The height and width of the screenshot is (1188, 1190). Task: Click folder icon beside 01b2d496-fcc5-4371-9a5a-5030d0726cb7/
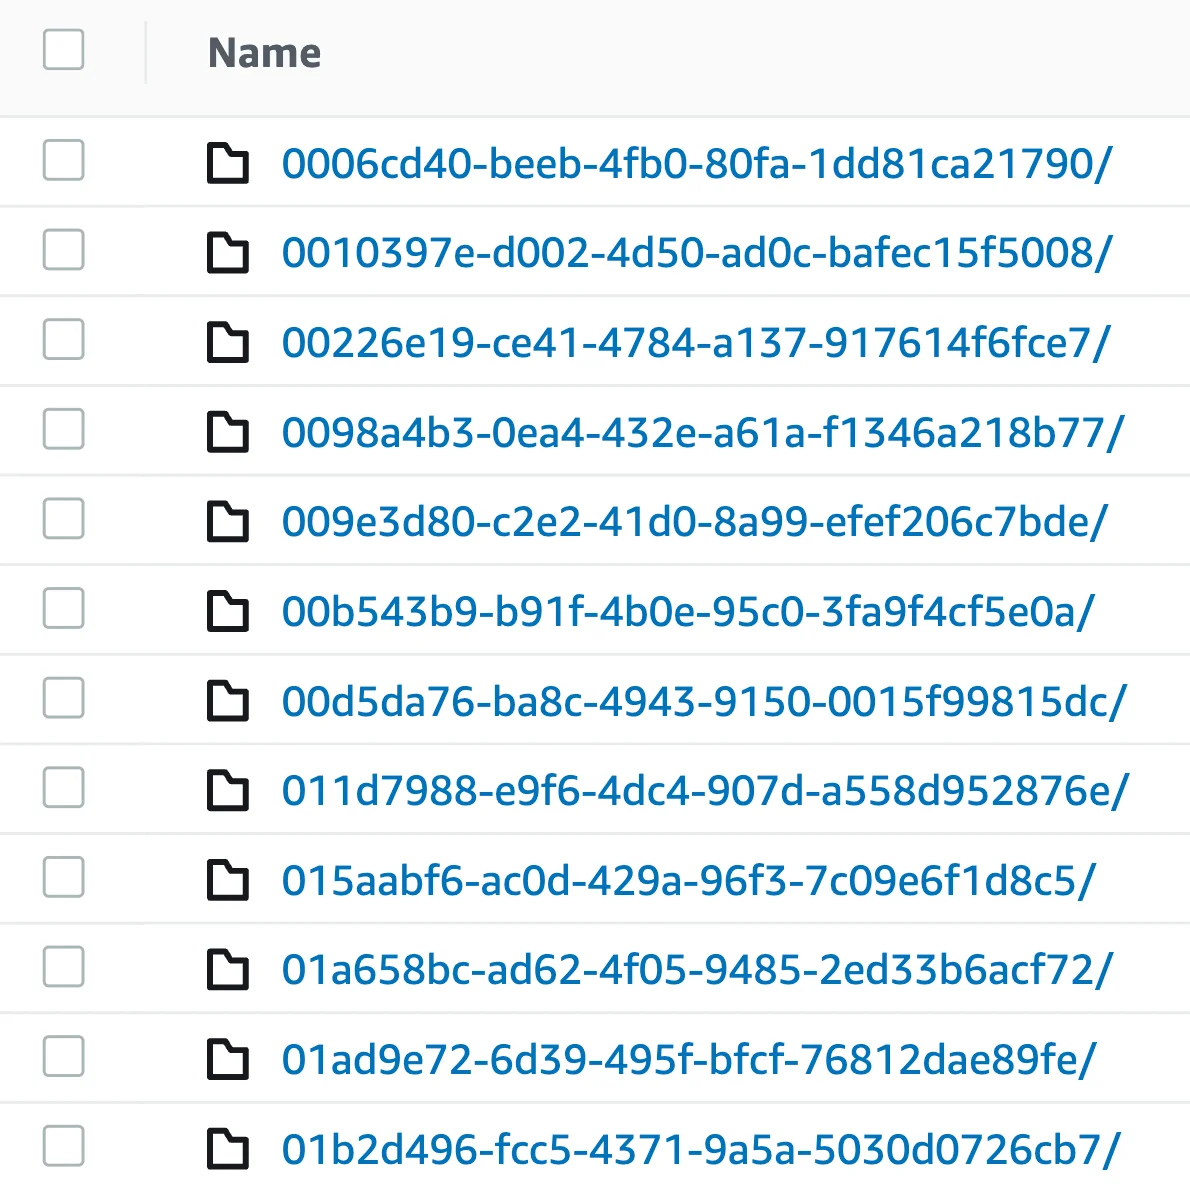[x=227, y=1149]
